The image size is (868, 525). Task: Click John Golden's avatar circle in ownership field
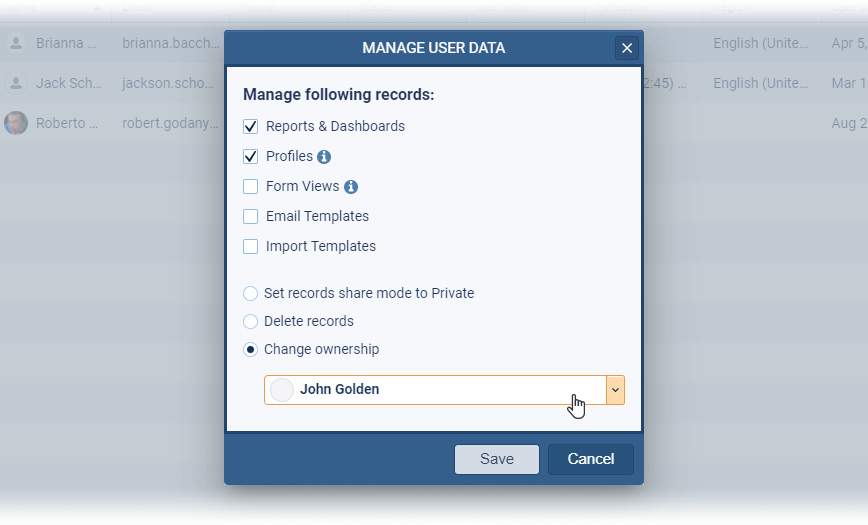pyautogui.click(x=282, y=390)
